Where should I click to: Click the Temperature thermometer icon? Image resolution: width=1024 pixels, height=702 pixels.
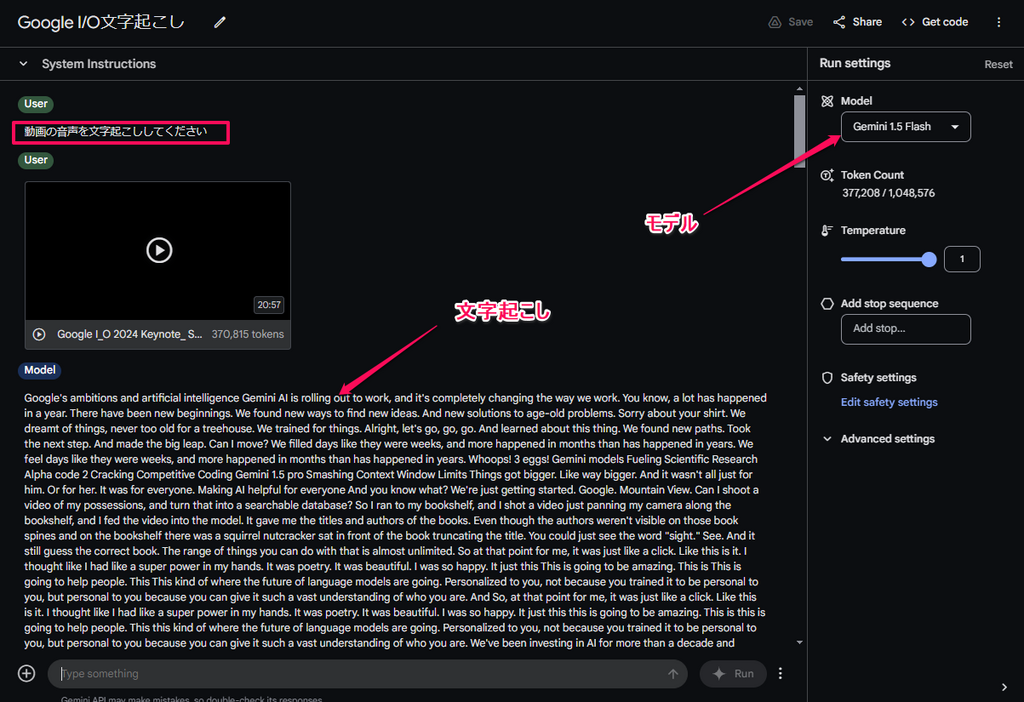click(x=827, y=231)
